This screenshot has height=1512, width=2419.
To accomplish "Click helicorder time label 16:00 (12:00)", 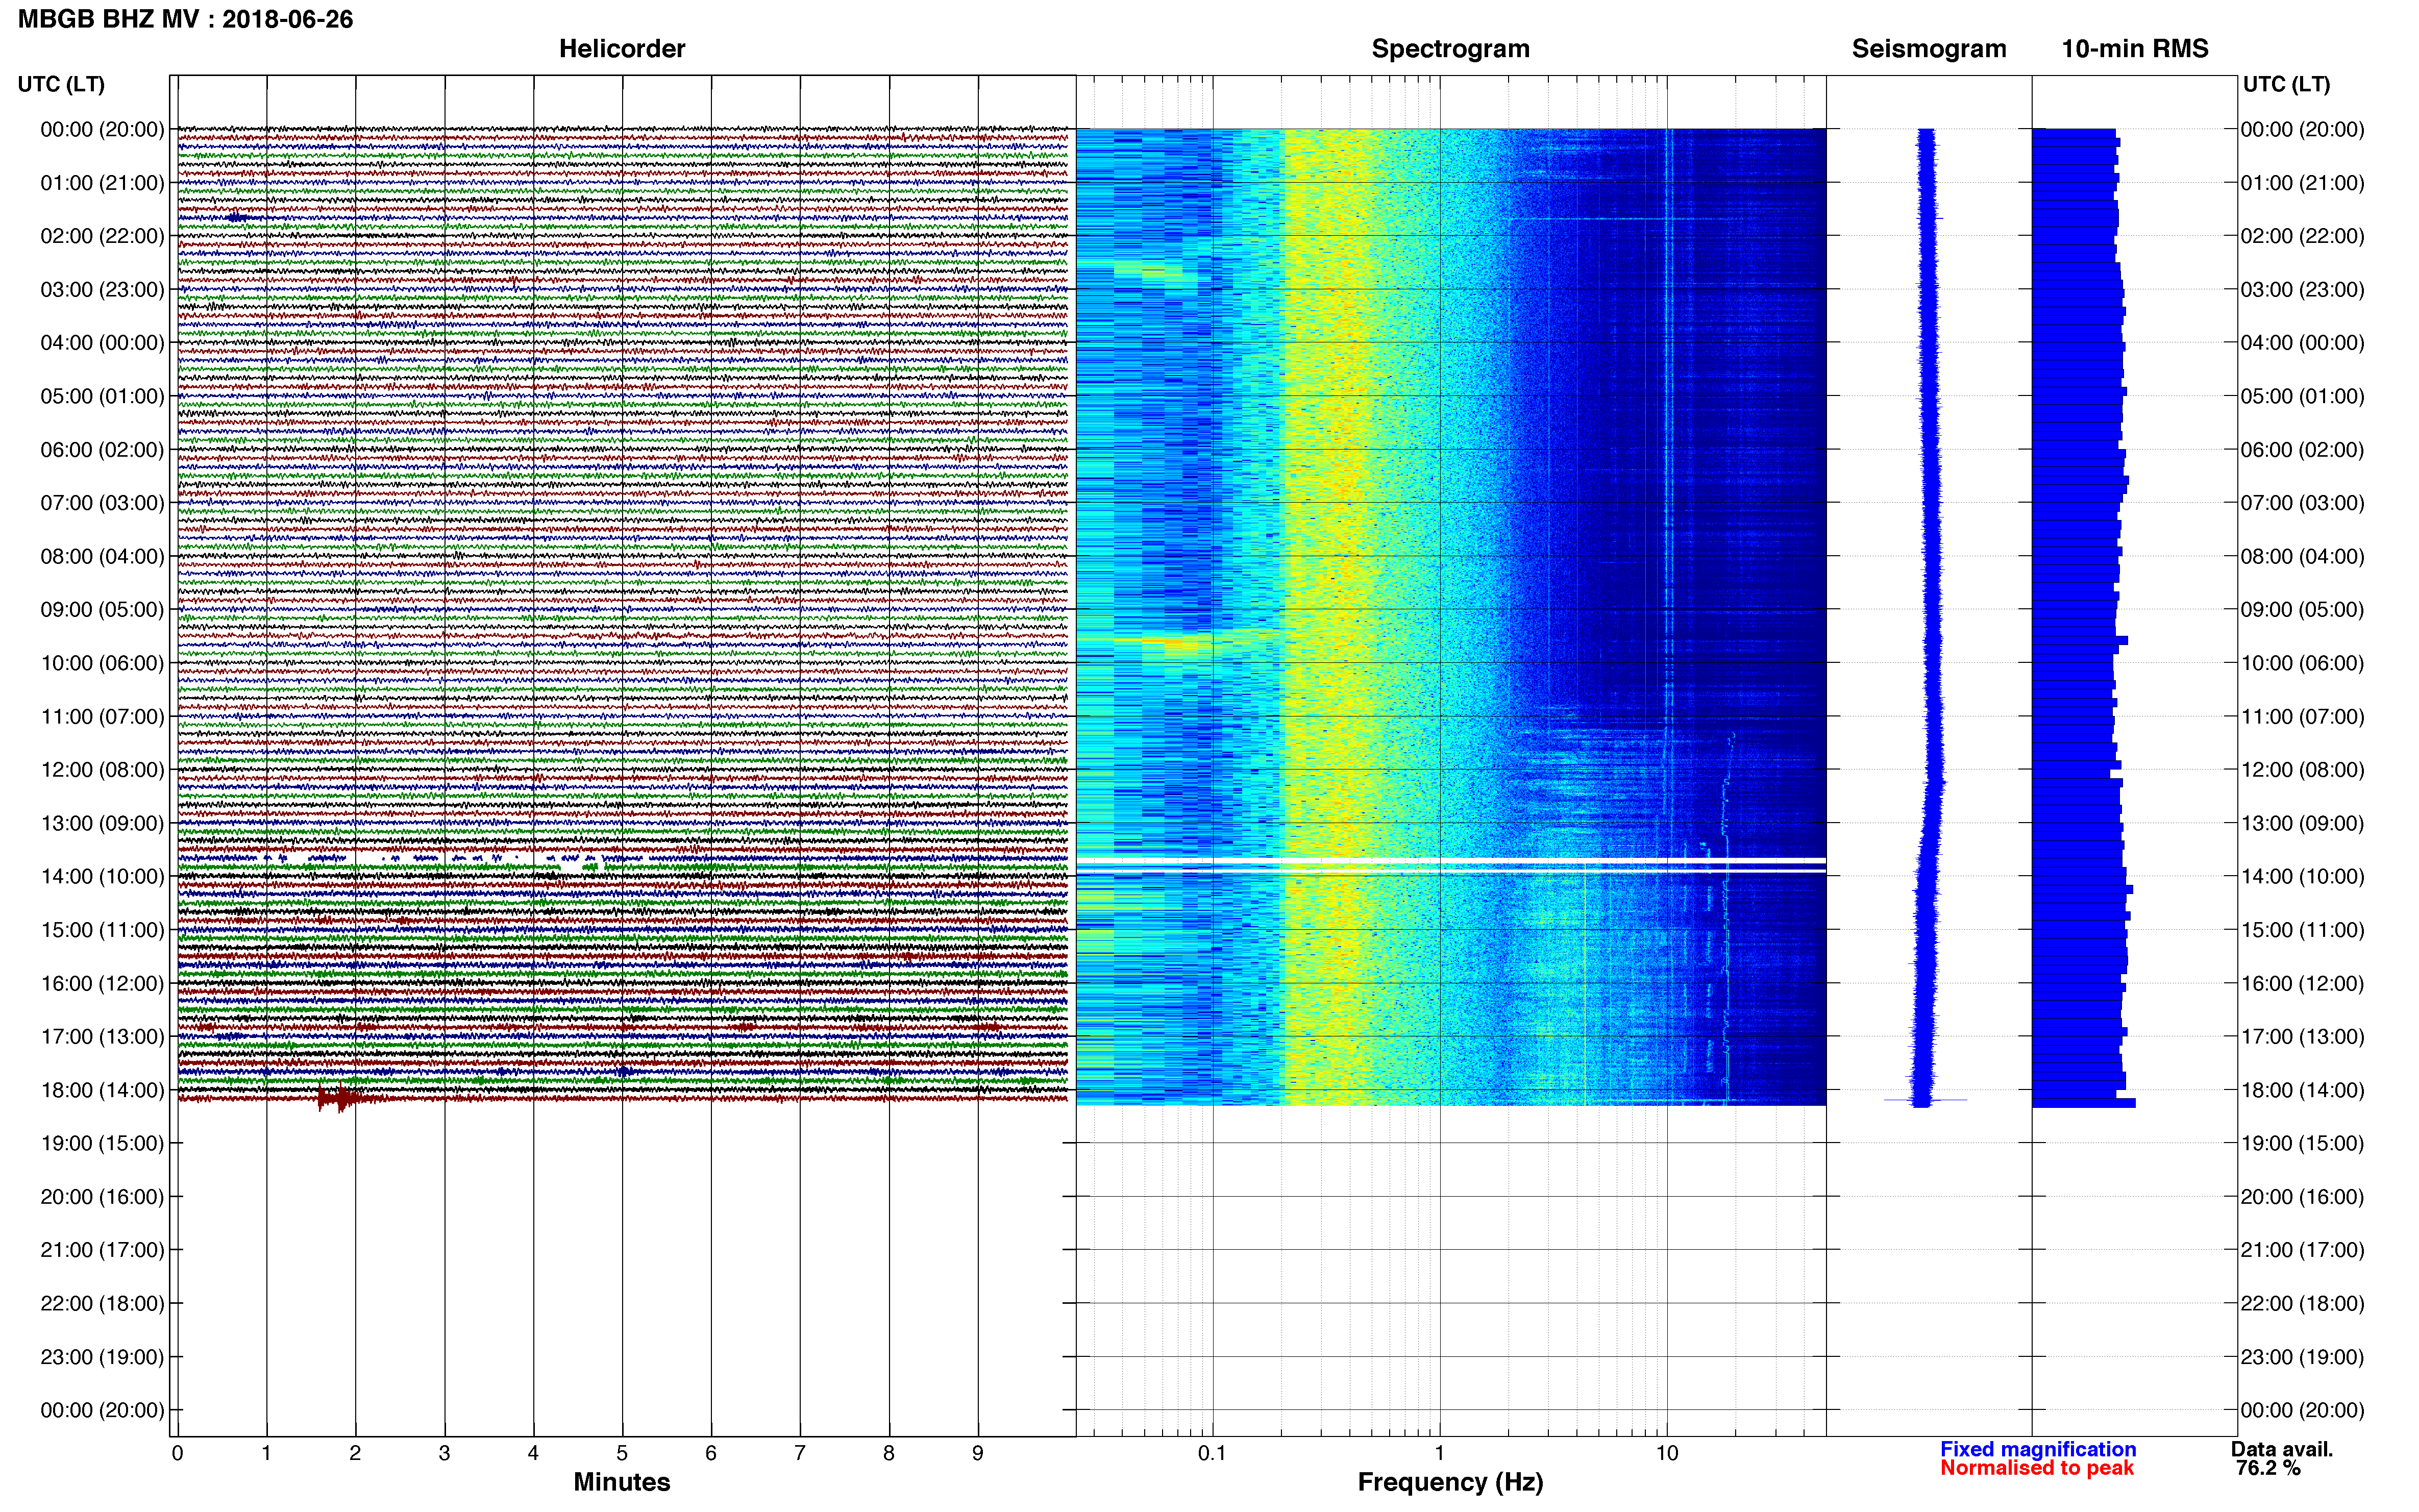I will tap(102, 983).
